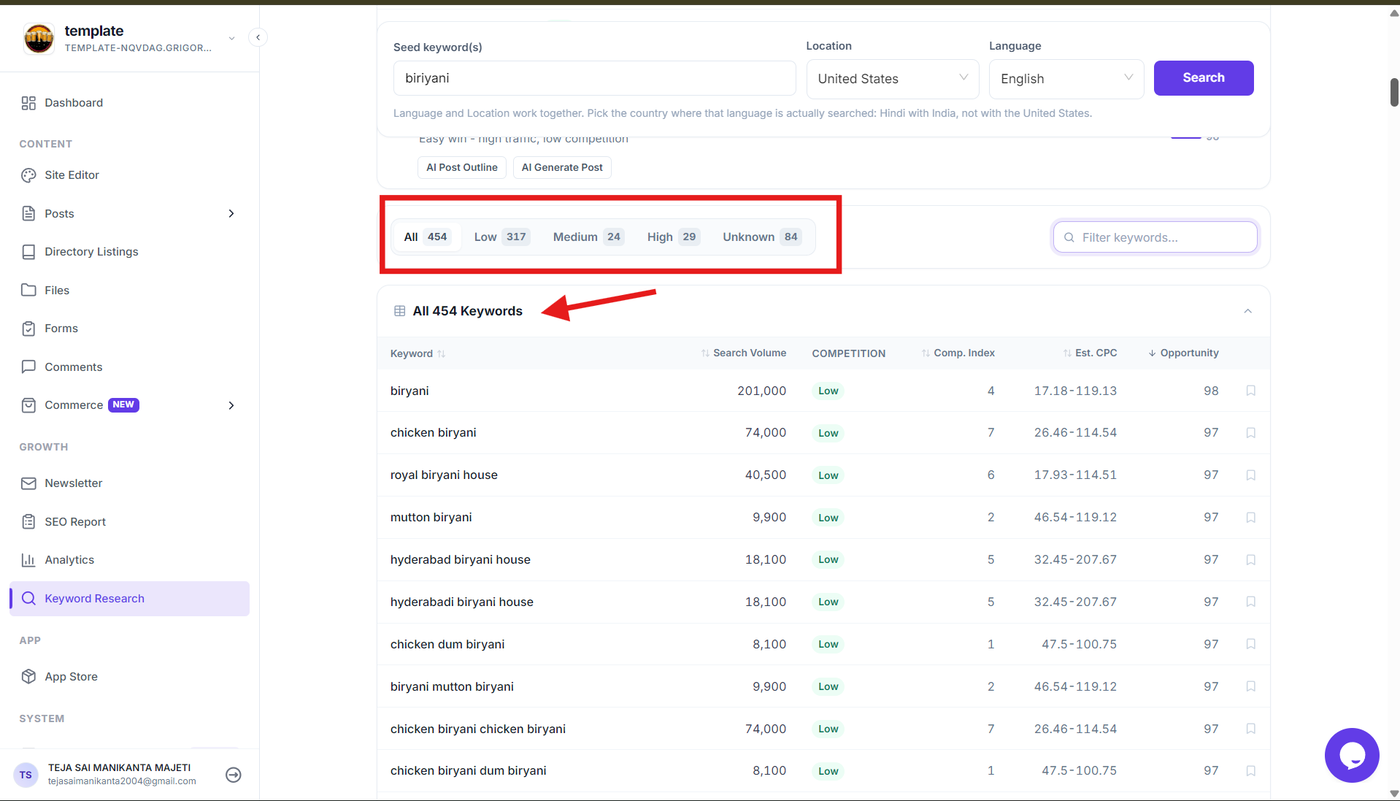The width and height of the screenshot is (1400, 801).
Task: Click the Comments speech bubble icon
Action: [28, 367]
